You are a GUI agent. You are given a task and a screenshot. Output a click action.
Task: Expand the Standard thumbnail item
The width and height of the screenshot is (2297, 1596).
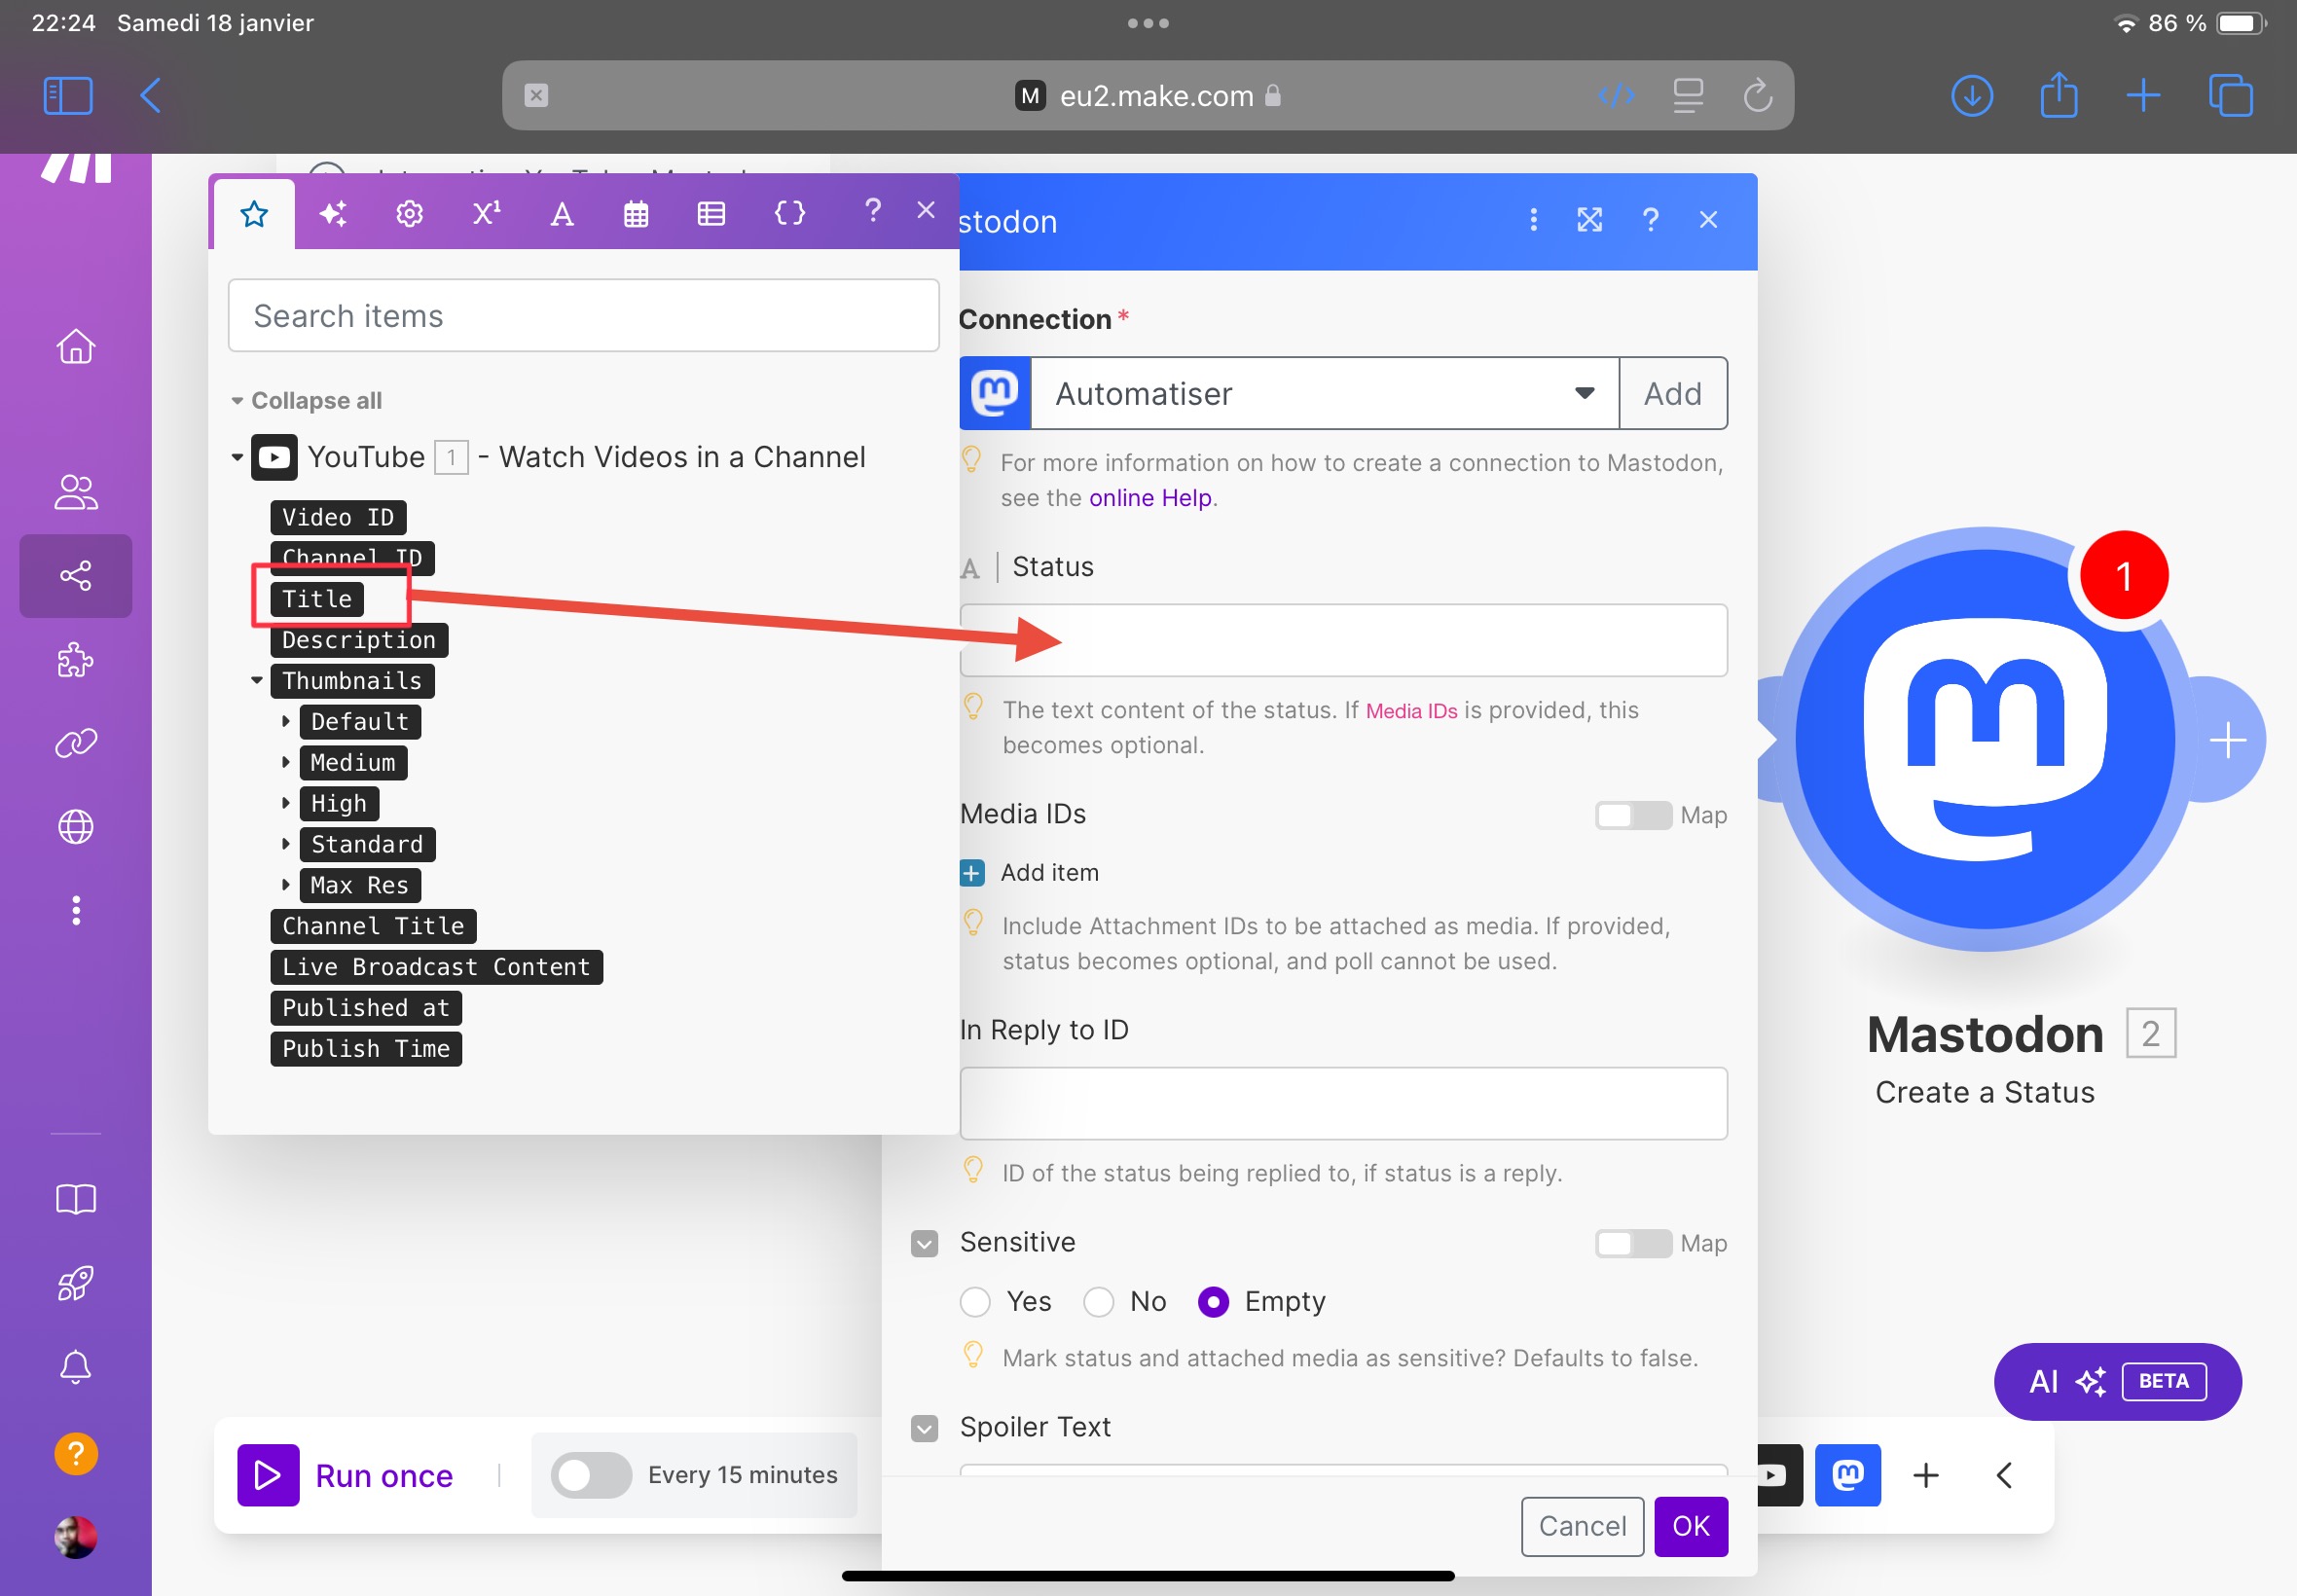point(286,844)
